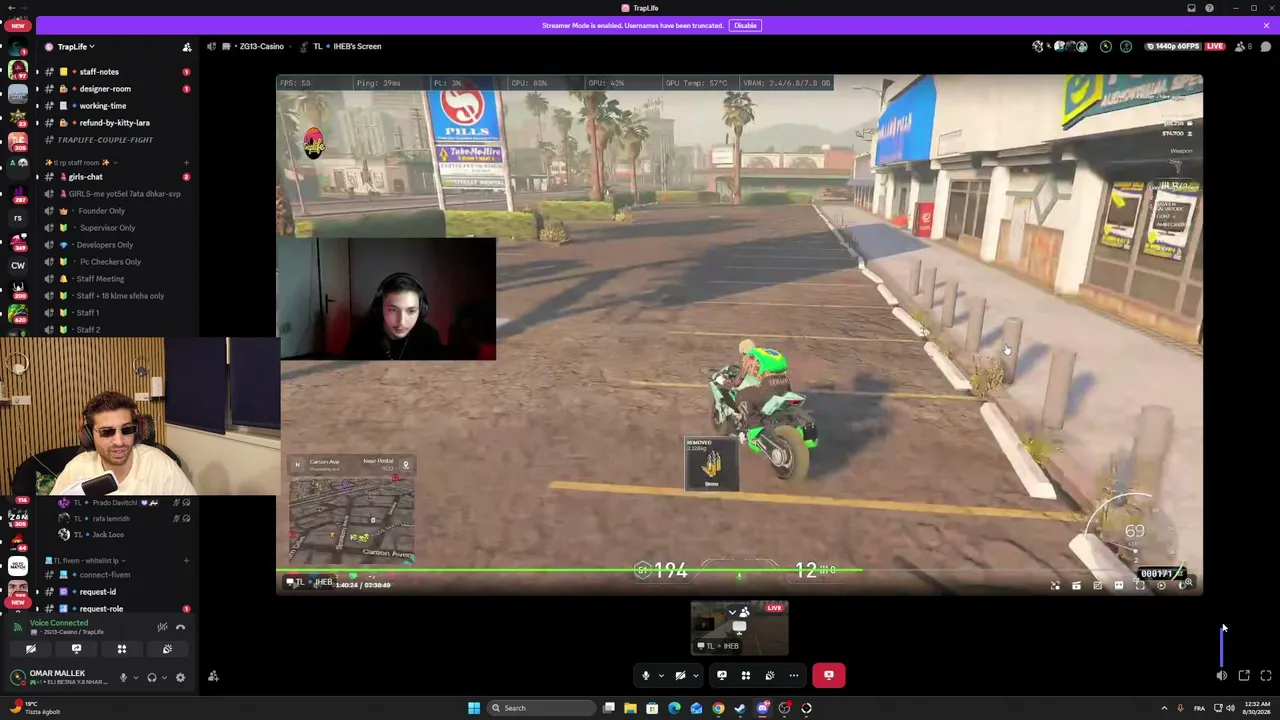Click the voice disconnect phone icon in Voice Connected panel
1280x720 pixels.
(180, 627)
